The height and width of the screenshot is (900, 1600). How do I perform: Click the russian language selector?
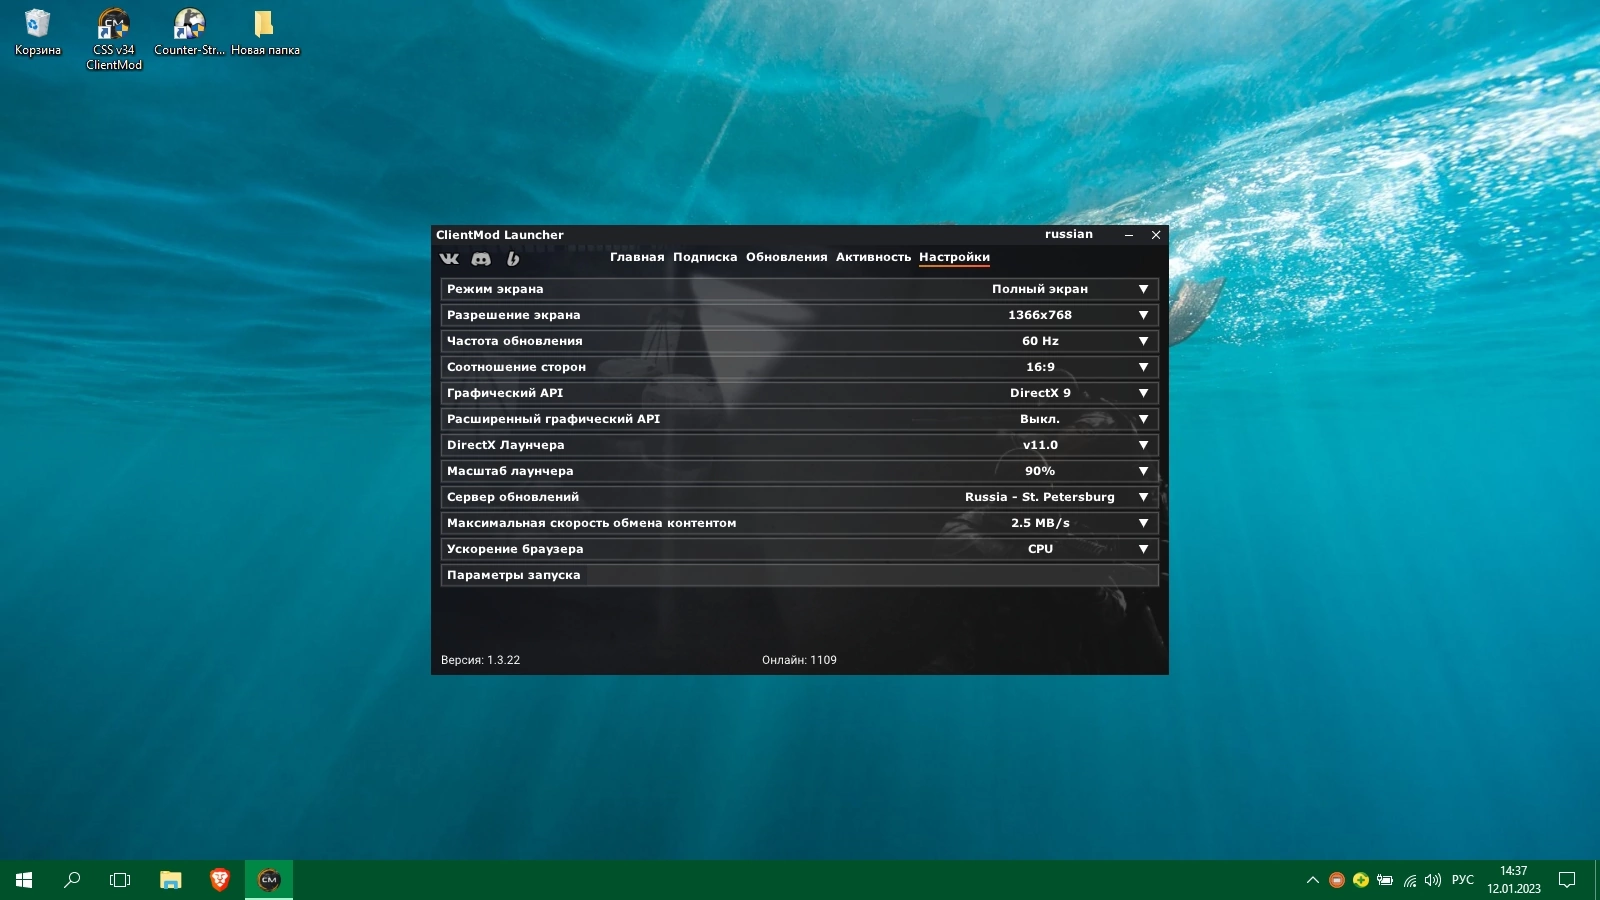click(1068, 234)
